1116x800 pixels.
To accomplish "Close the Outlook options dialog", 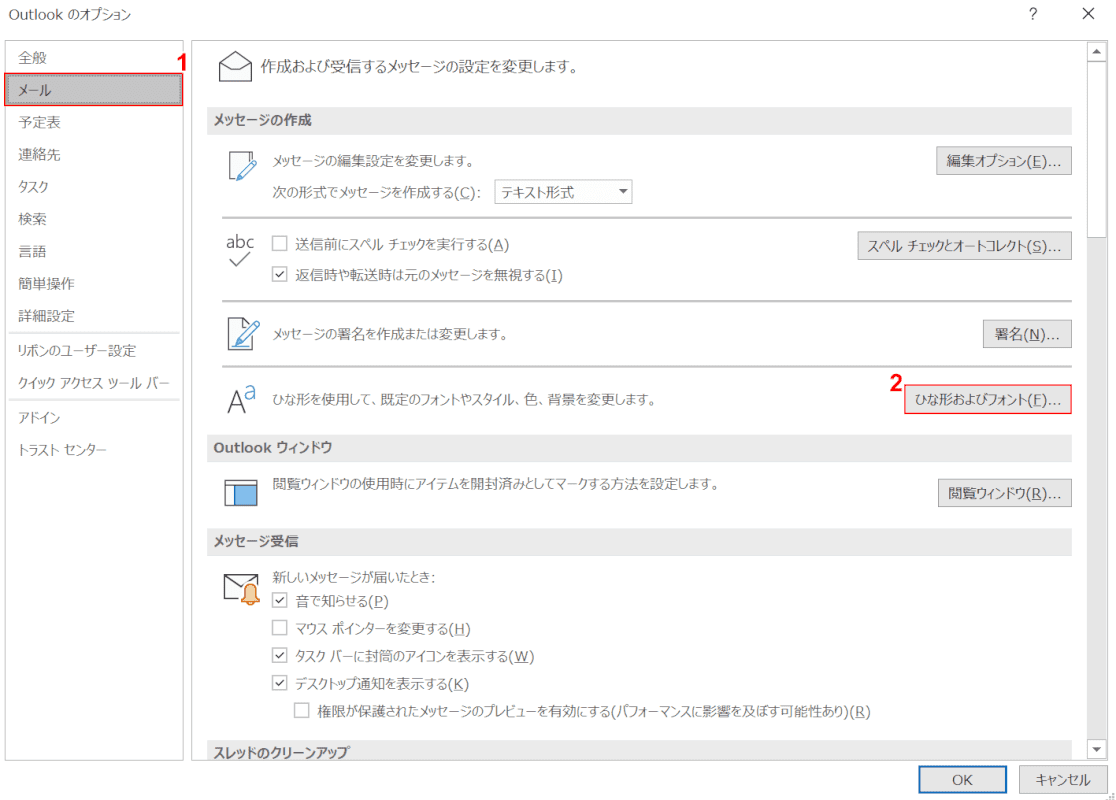I will [1088, 14].
